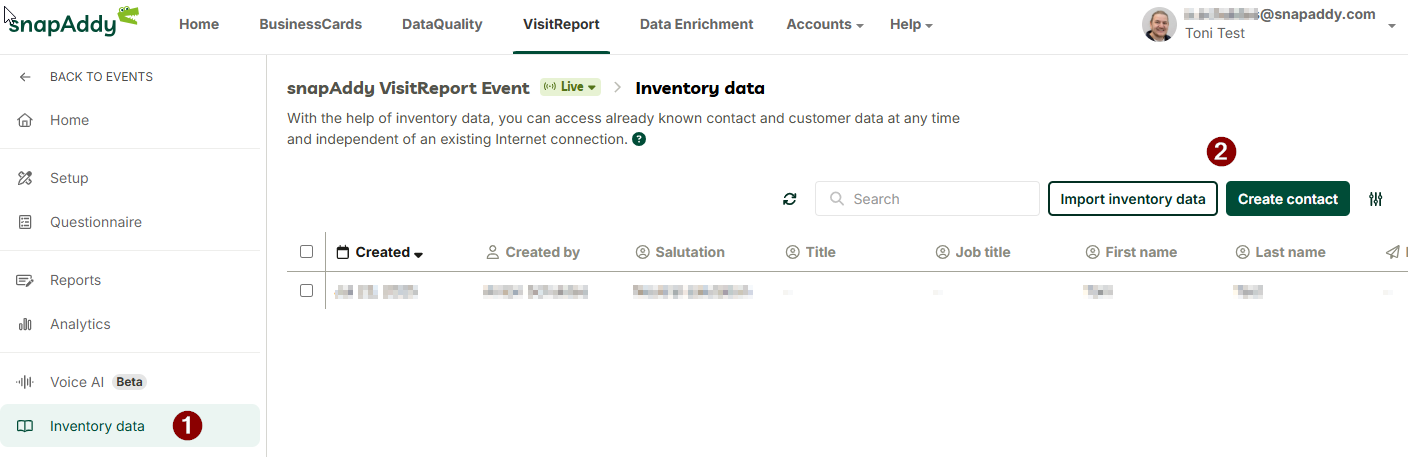
Task: Click the Last name column header
Action: [1281, 252]
